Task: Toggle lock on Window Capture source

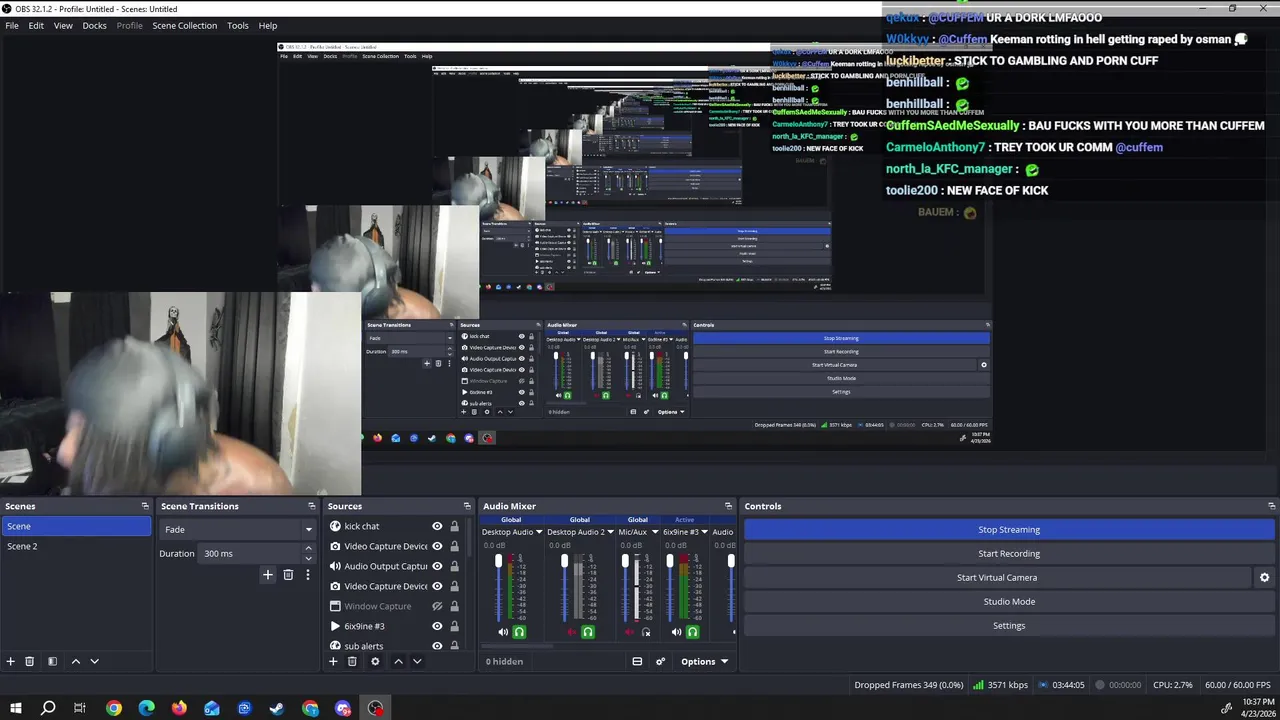Action: click(x=454, y=606)
